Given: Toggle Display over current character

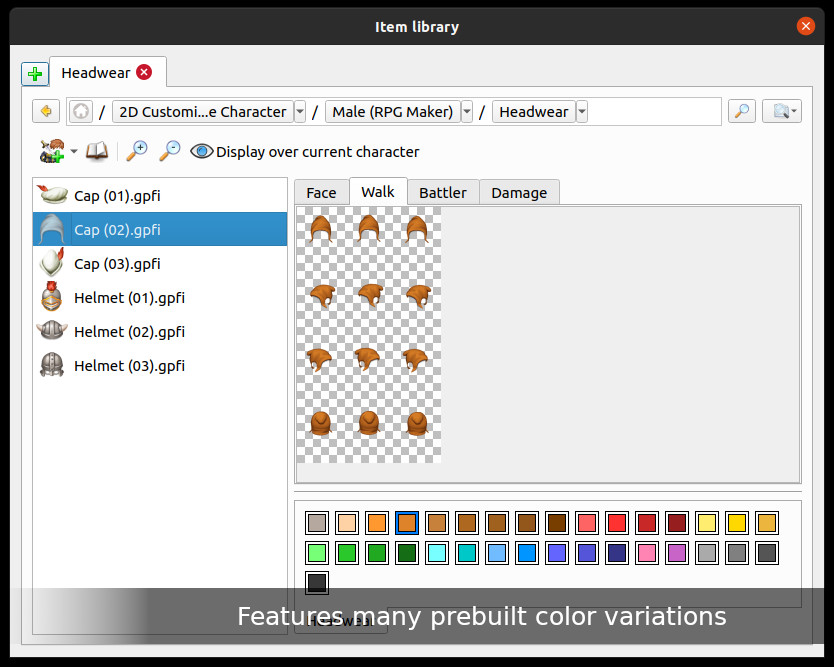Looking at the screenshot, I should (201, 151).
